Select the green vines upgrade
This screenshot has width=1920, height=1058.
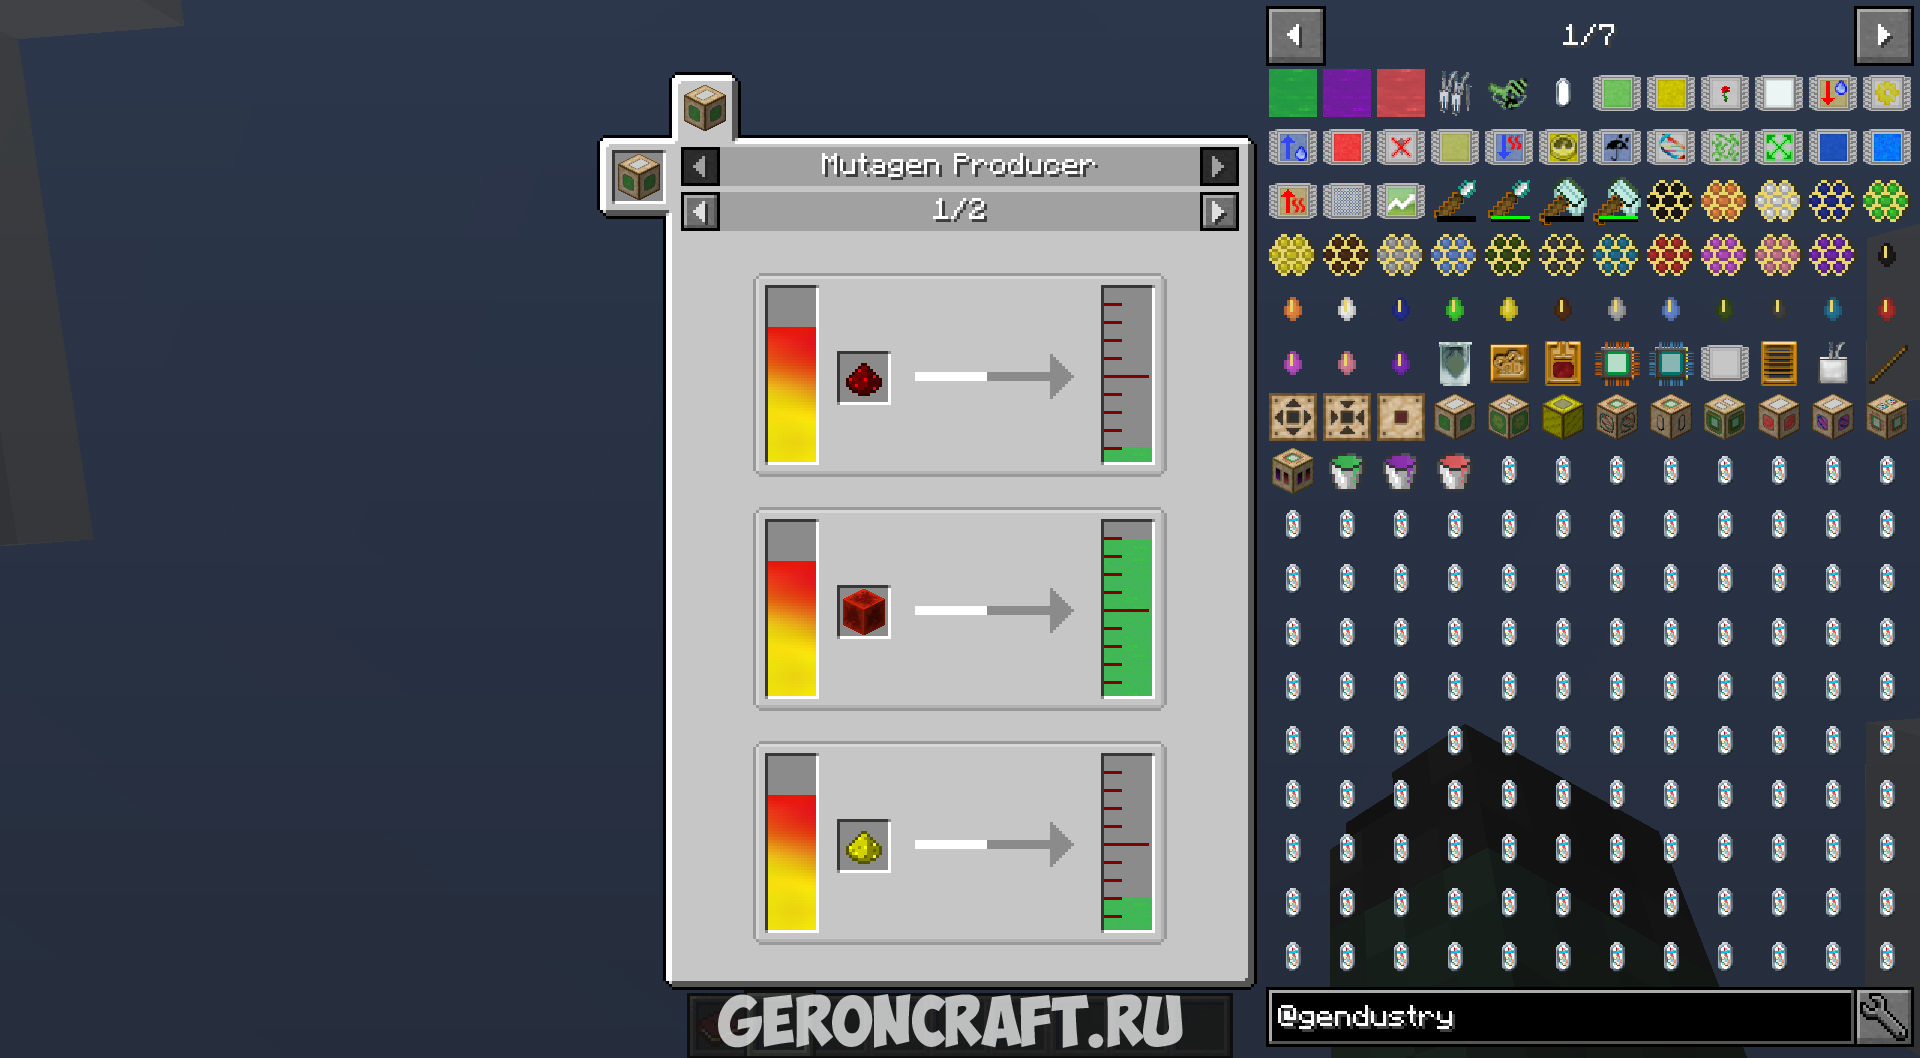point(1724,147)
